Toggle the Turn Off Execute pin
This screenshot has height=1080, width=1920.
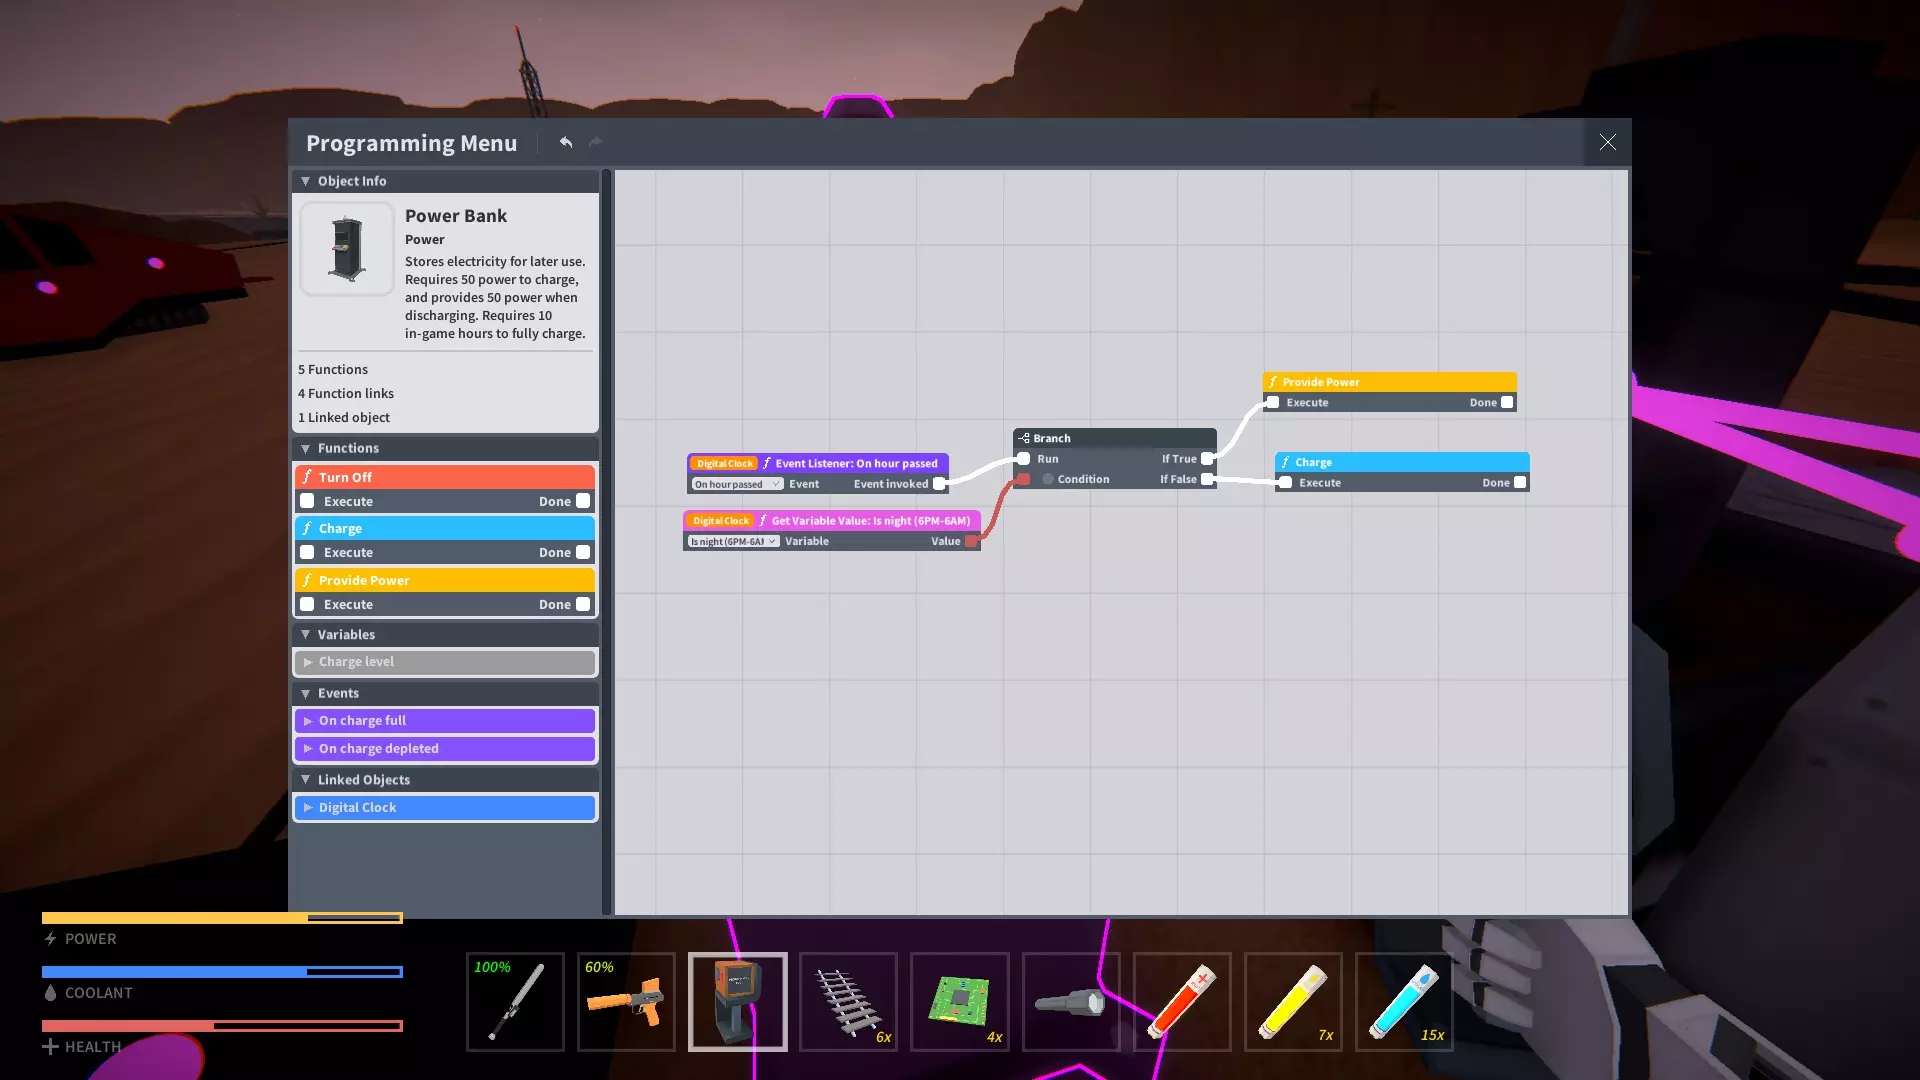(308, 501)
